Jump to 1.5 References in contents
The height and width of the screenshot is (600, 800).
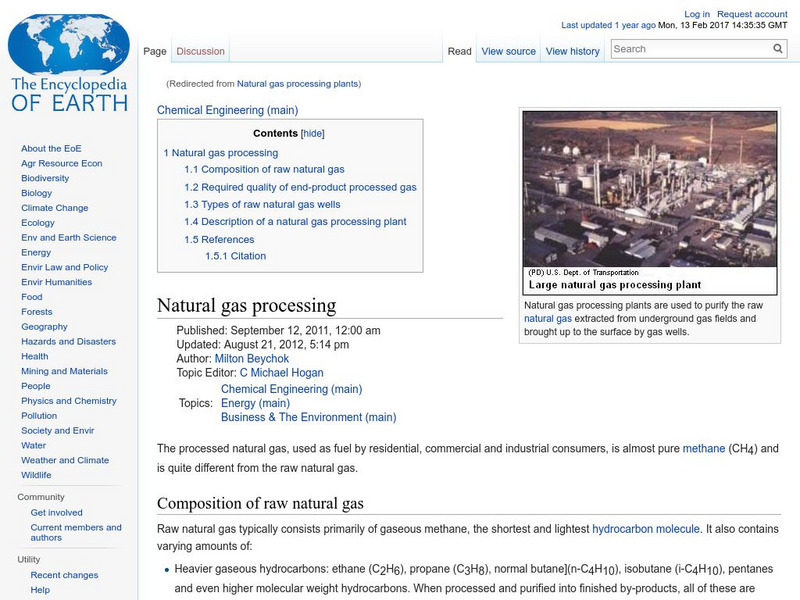(219, 240)
